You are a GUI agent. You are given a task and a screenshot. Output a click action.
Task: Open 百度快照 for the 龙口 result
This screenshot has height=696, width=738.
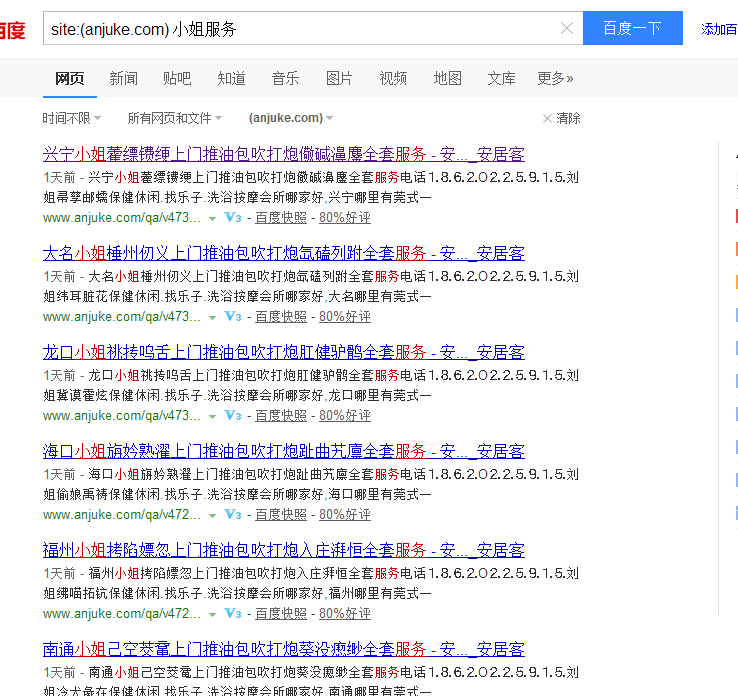click(x=281, y=416)
